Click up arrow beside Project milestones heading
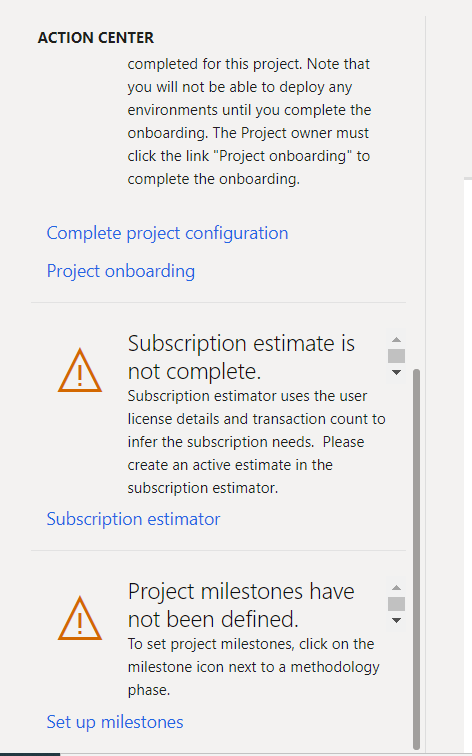The width and height of the screenshot is (472, 756). point(396,587)
